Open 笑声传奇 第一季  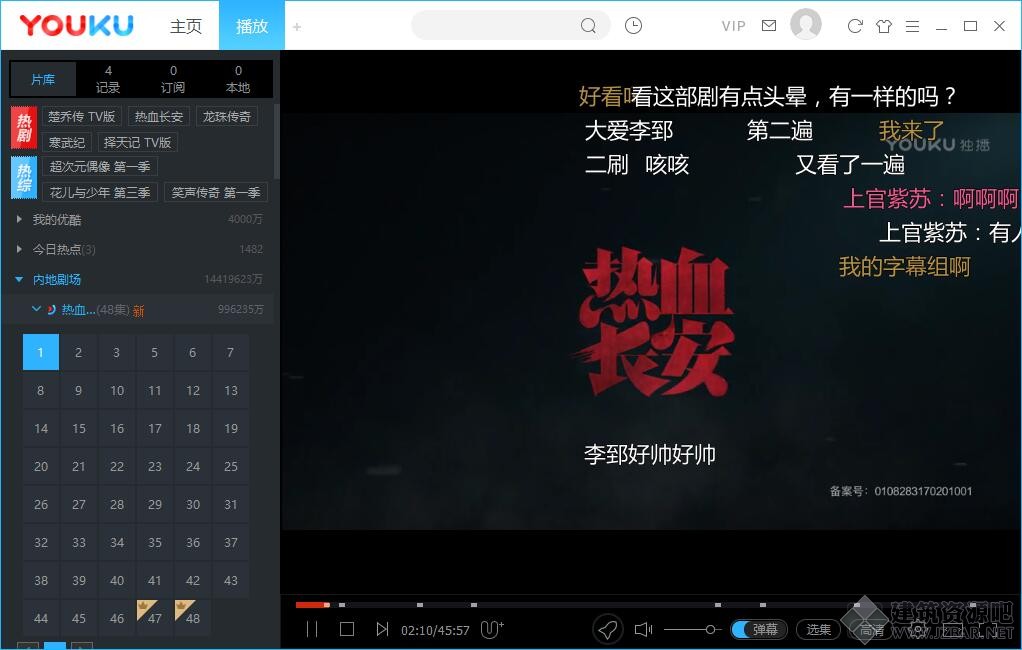[x=216, y=192]
